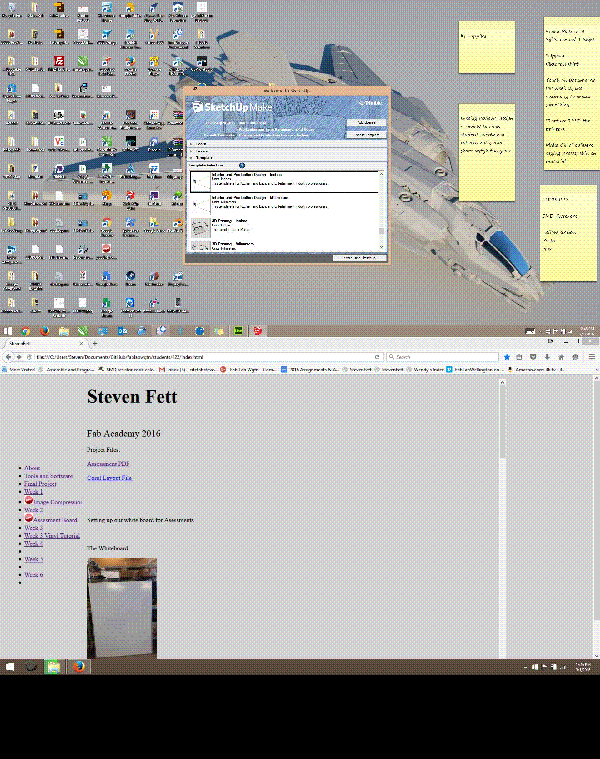This screenshot has height=759, width=600.
Task: Click template list scrollbar up arrow
Action: (382, 174)
